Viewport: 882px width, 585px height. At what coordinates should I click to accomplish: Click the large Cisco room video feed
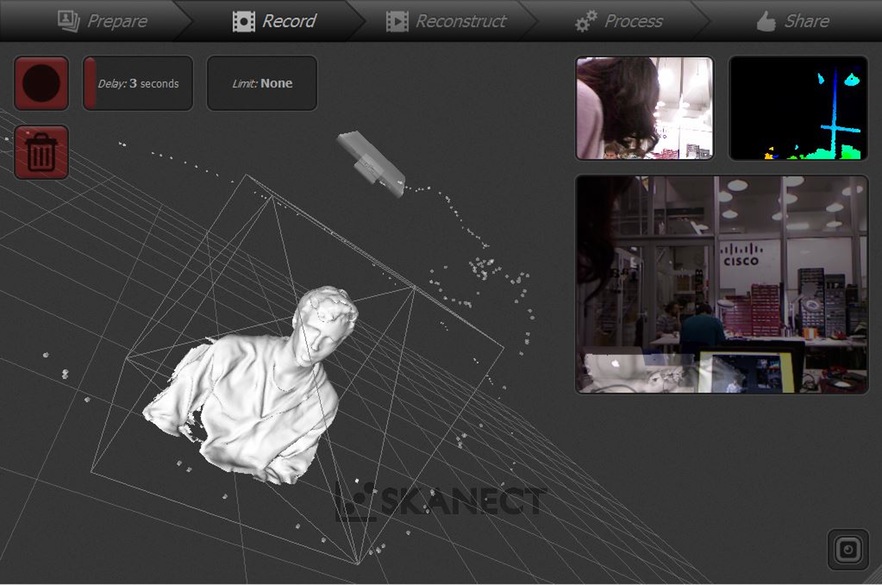point(722,284)
